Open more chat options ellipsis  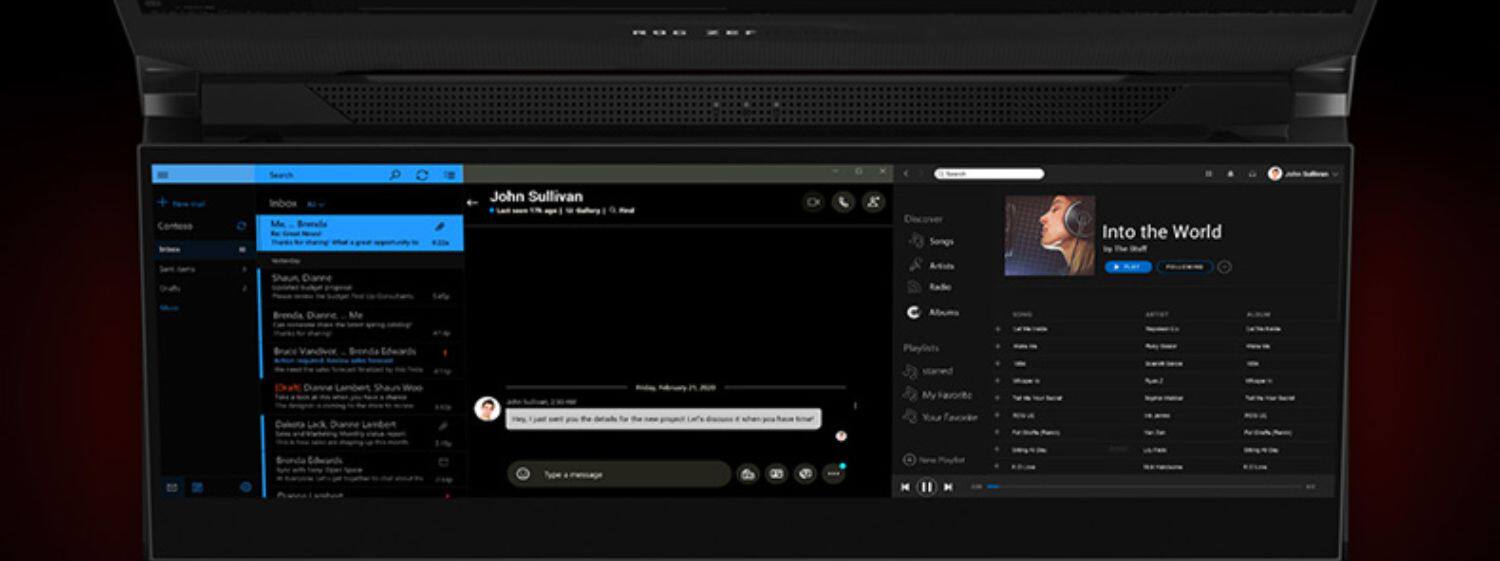pos(834,474)
